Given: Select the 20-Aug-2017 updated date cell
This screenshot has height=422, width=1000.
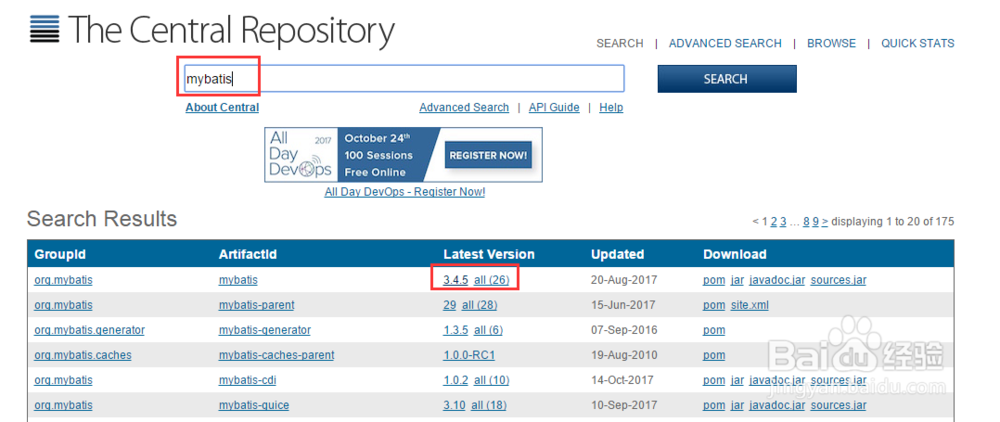Looking at the screenshot, I should (624, 280).
